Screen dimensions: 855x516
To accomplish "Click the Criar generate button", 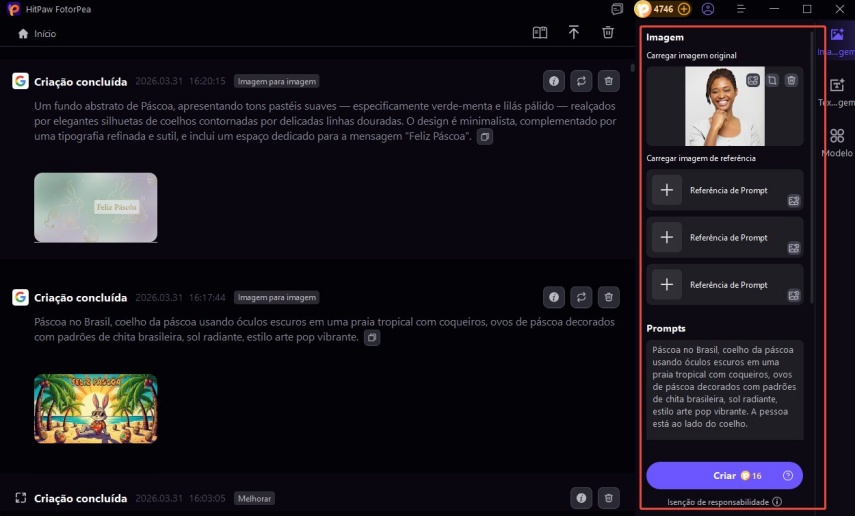I will click(724, 476).
